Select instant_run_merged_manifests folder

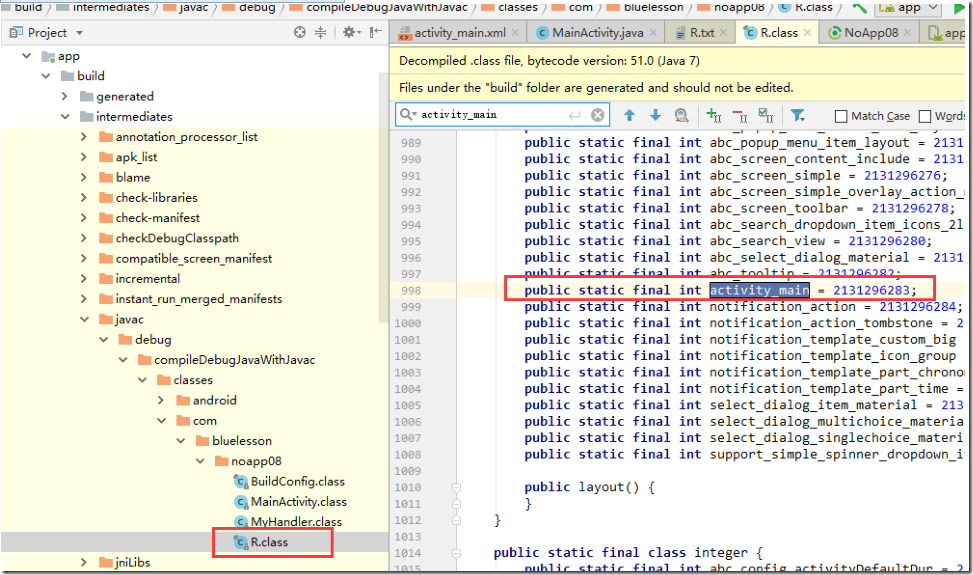pos(199,299)
